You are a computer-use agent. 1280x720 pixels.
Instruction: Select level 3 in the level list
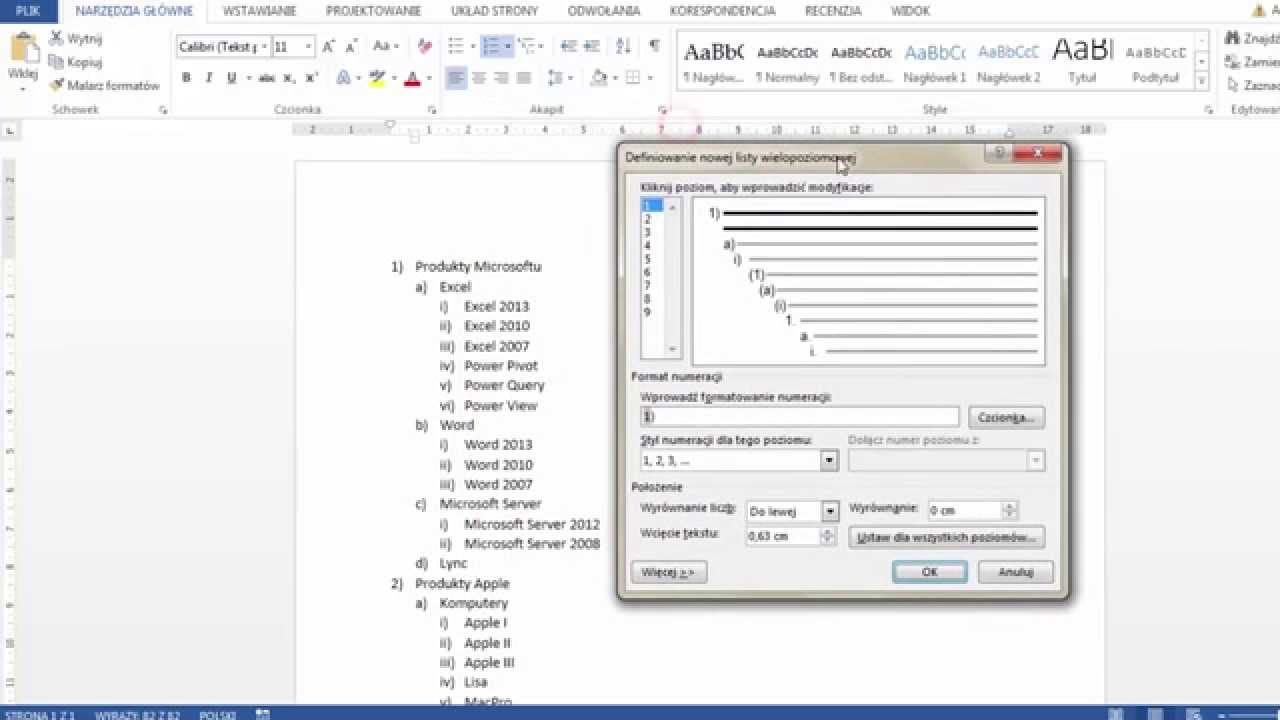pyautogui.click(x=648, y=232)
